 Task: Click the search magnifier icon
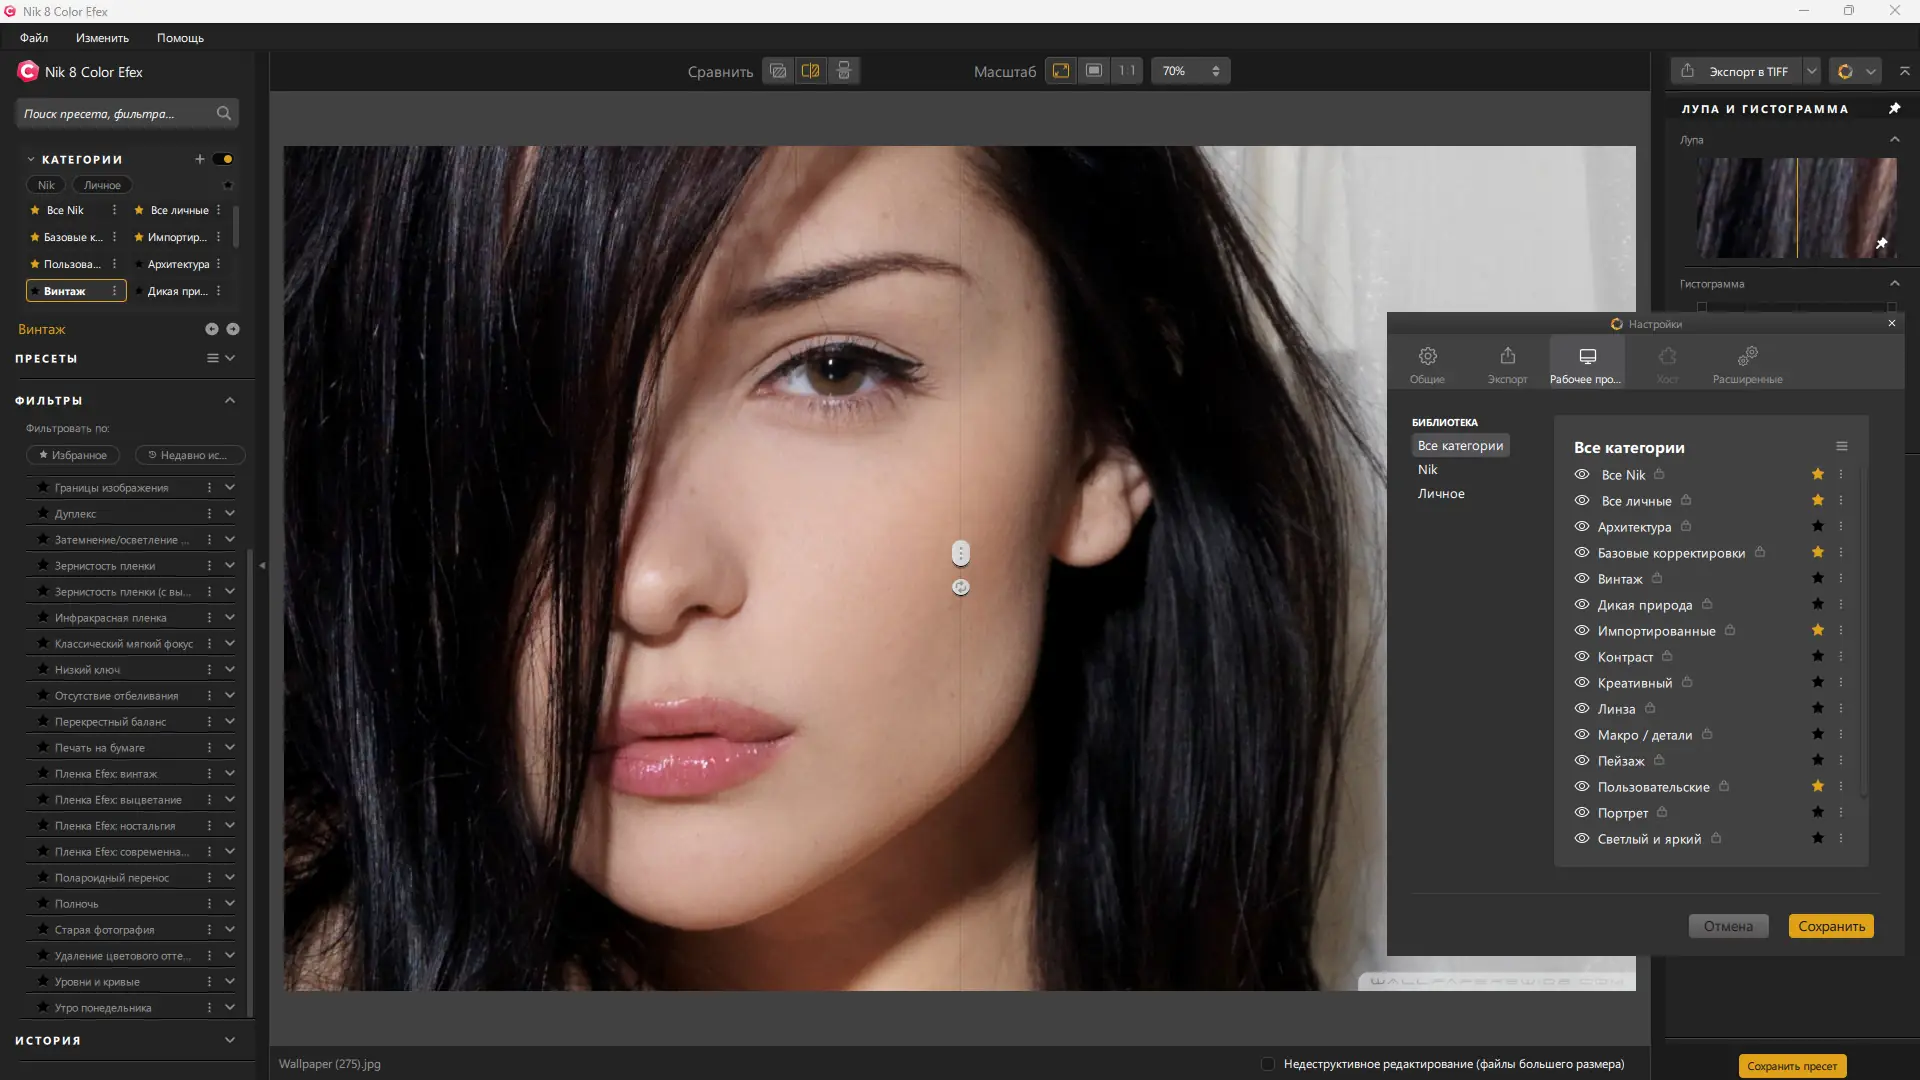(224, 113)
